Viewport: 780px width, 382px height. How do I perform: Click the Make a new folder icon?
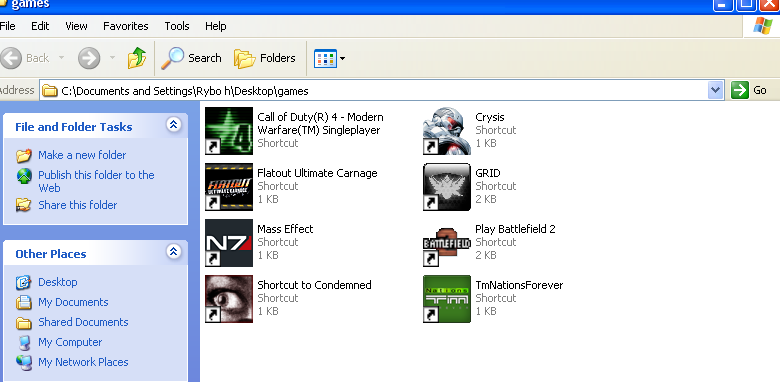[x=24, y=156]
